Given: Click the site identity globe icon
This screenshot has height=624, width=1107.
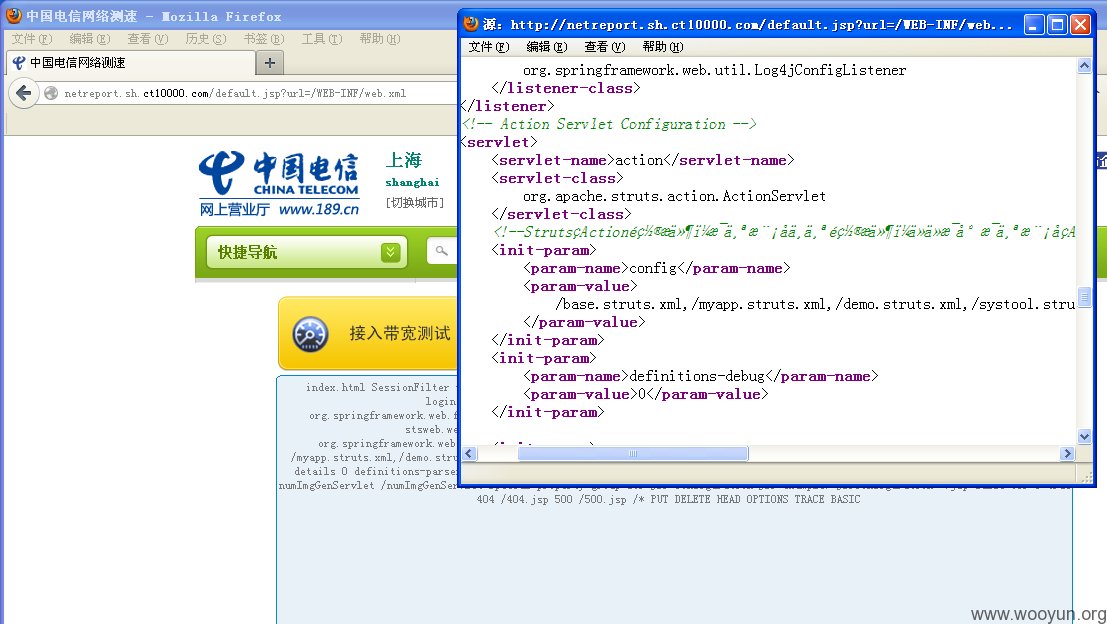Looking at the screenshot, I should pyautogui.click(x=51, y=93).
